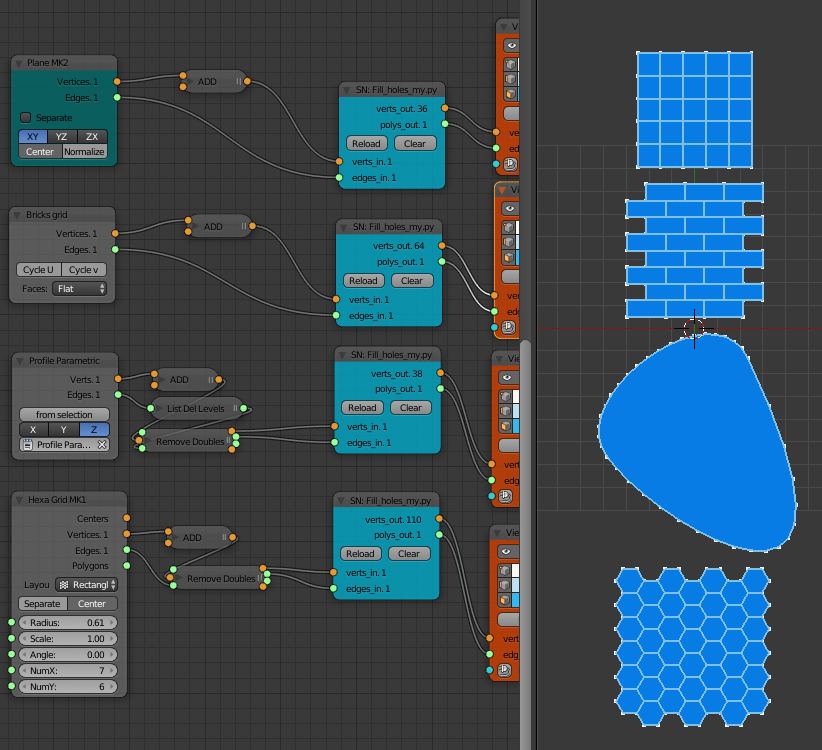Click Centers output socket of Hexa Grid
Screen dimensions: 822x750
[x=127, y=518]
